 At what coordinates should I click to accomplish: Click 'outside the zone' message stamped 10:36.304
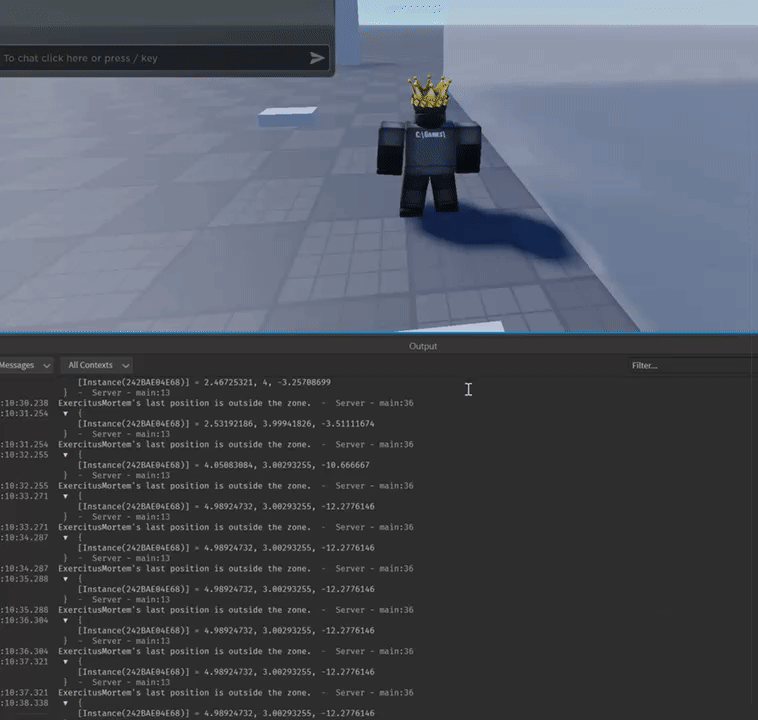(x=185, y=651)
